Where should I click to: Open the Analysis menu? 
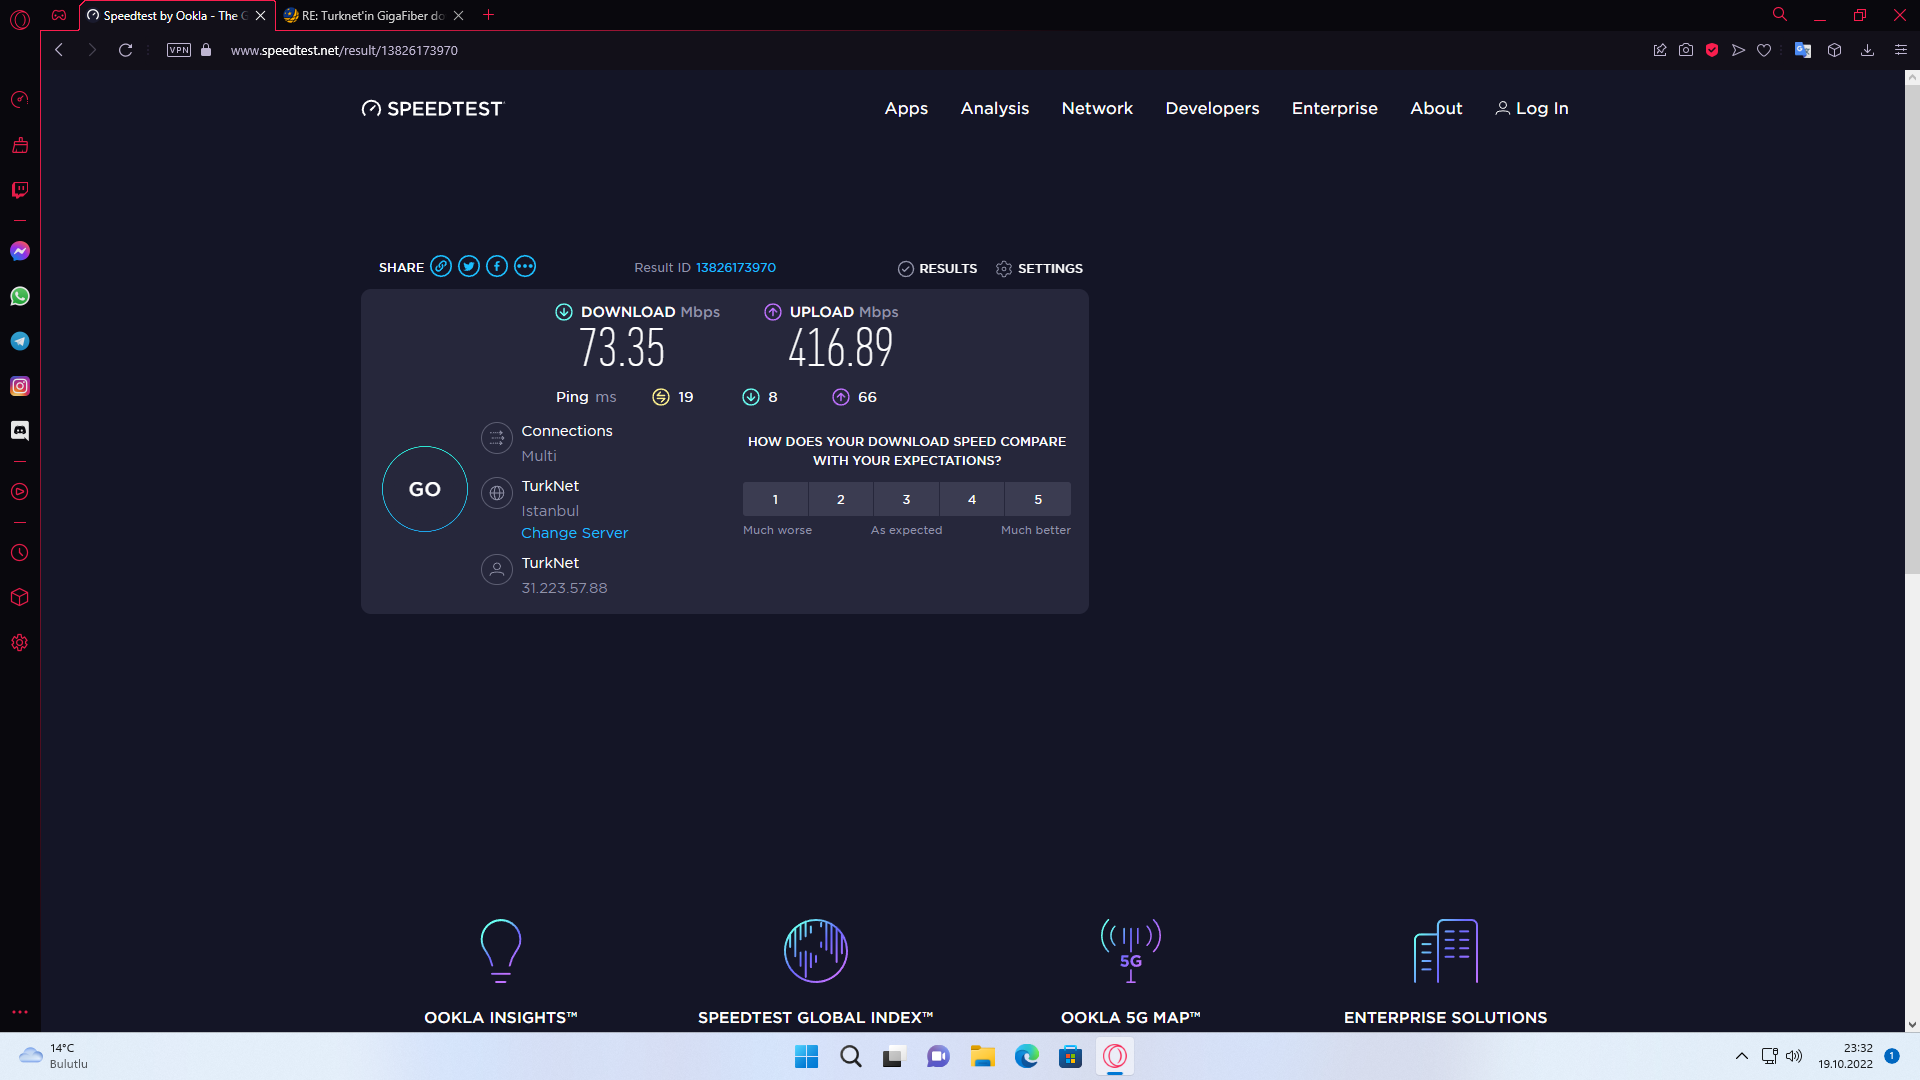995,108
